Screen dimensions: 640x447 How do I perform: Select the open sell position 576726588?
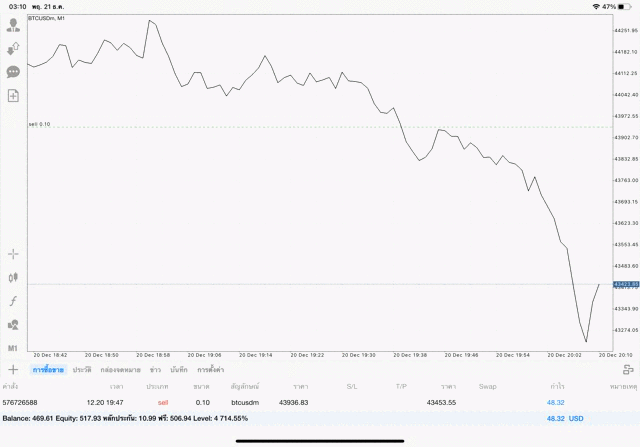pos(300,402)
